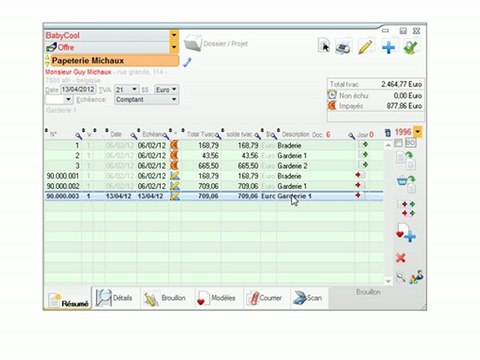Click the red arrow icon in row 90.000.001
This screenshot has height=360, width=480.
360,175
